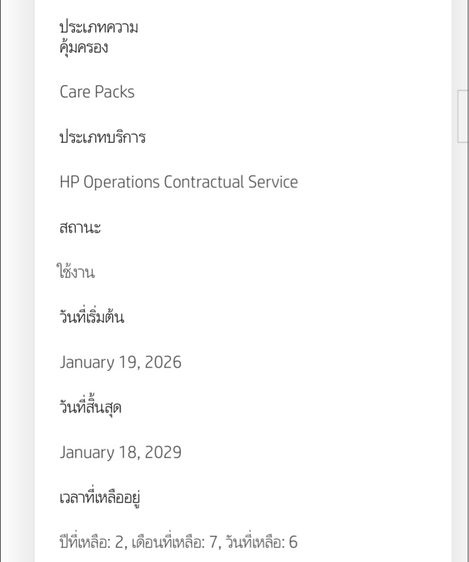This screenshot has height=562, width=469.
Task: Click the เดือนที่เหลือ: 7 months remaining text
Action: 174,542
